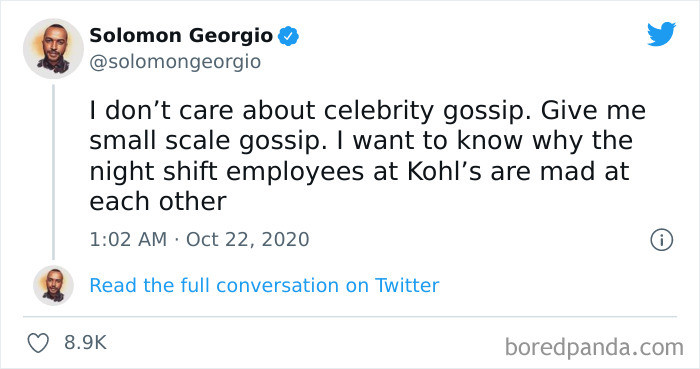Click the blue verified checkmark badge
700x369 pixels.
tap(288, 36)
